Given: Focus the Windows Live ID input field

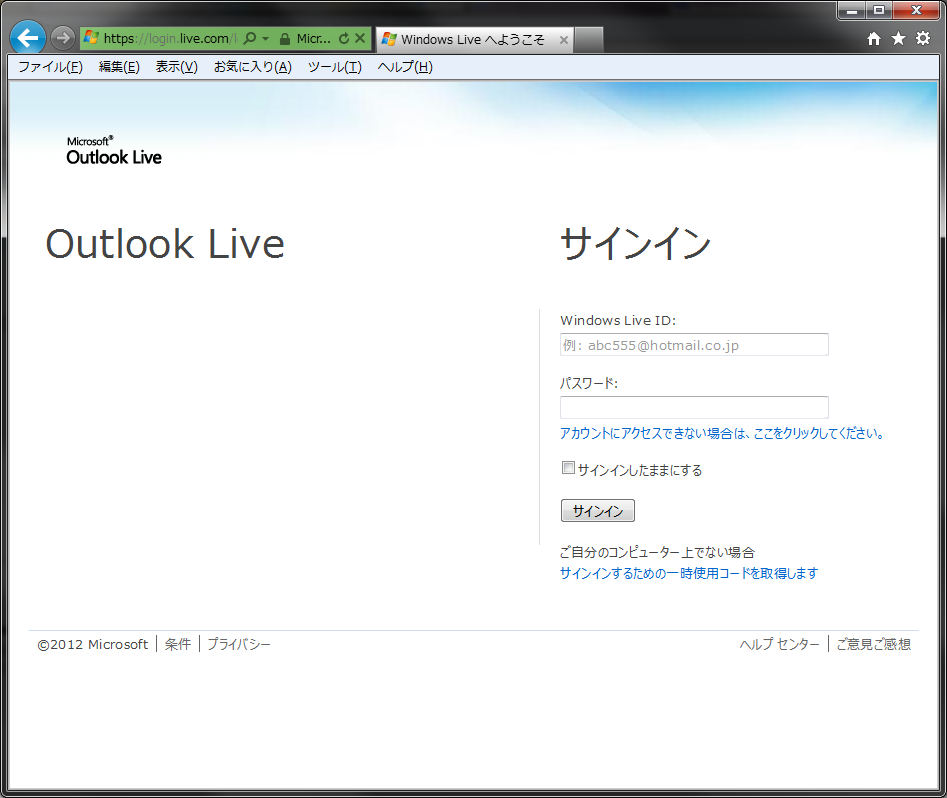Looking at the screenshot, I should (694, 344).
